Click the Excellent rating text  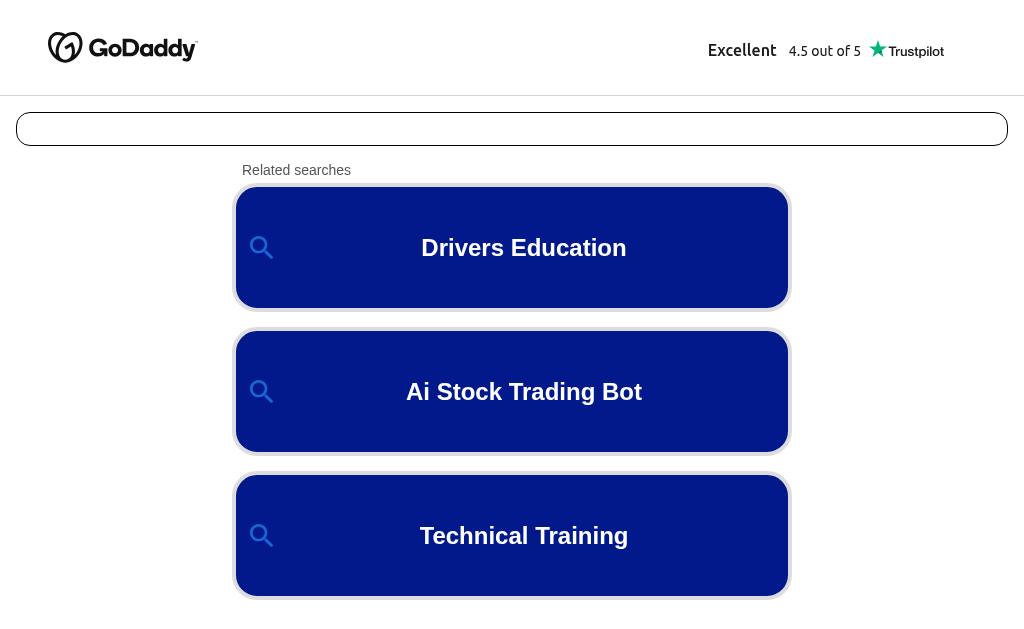(x=742, y=50)
